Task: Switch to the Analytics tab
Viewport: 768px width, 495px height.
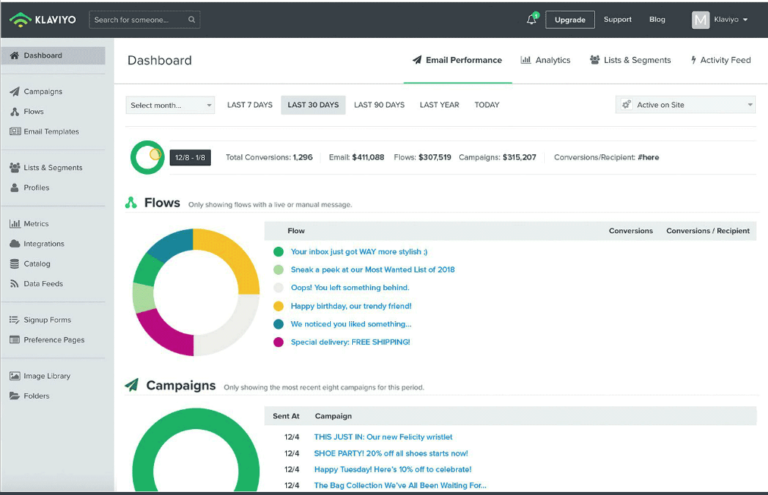Action: (545, 60)
